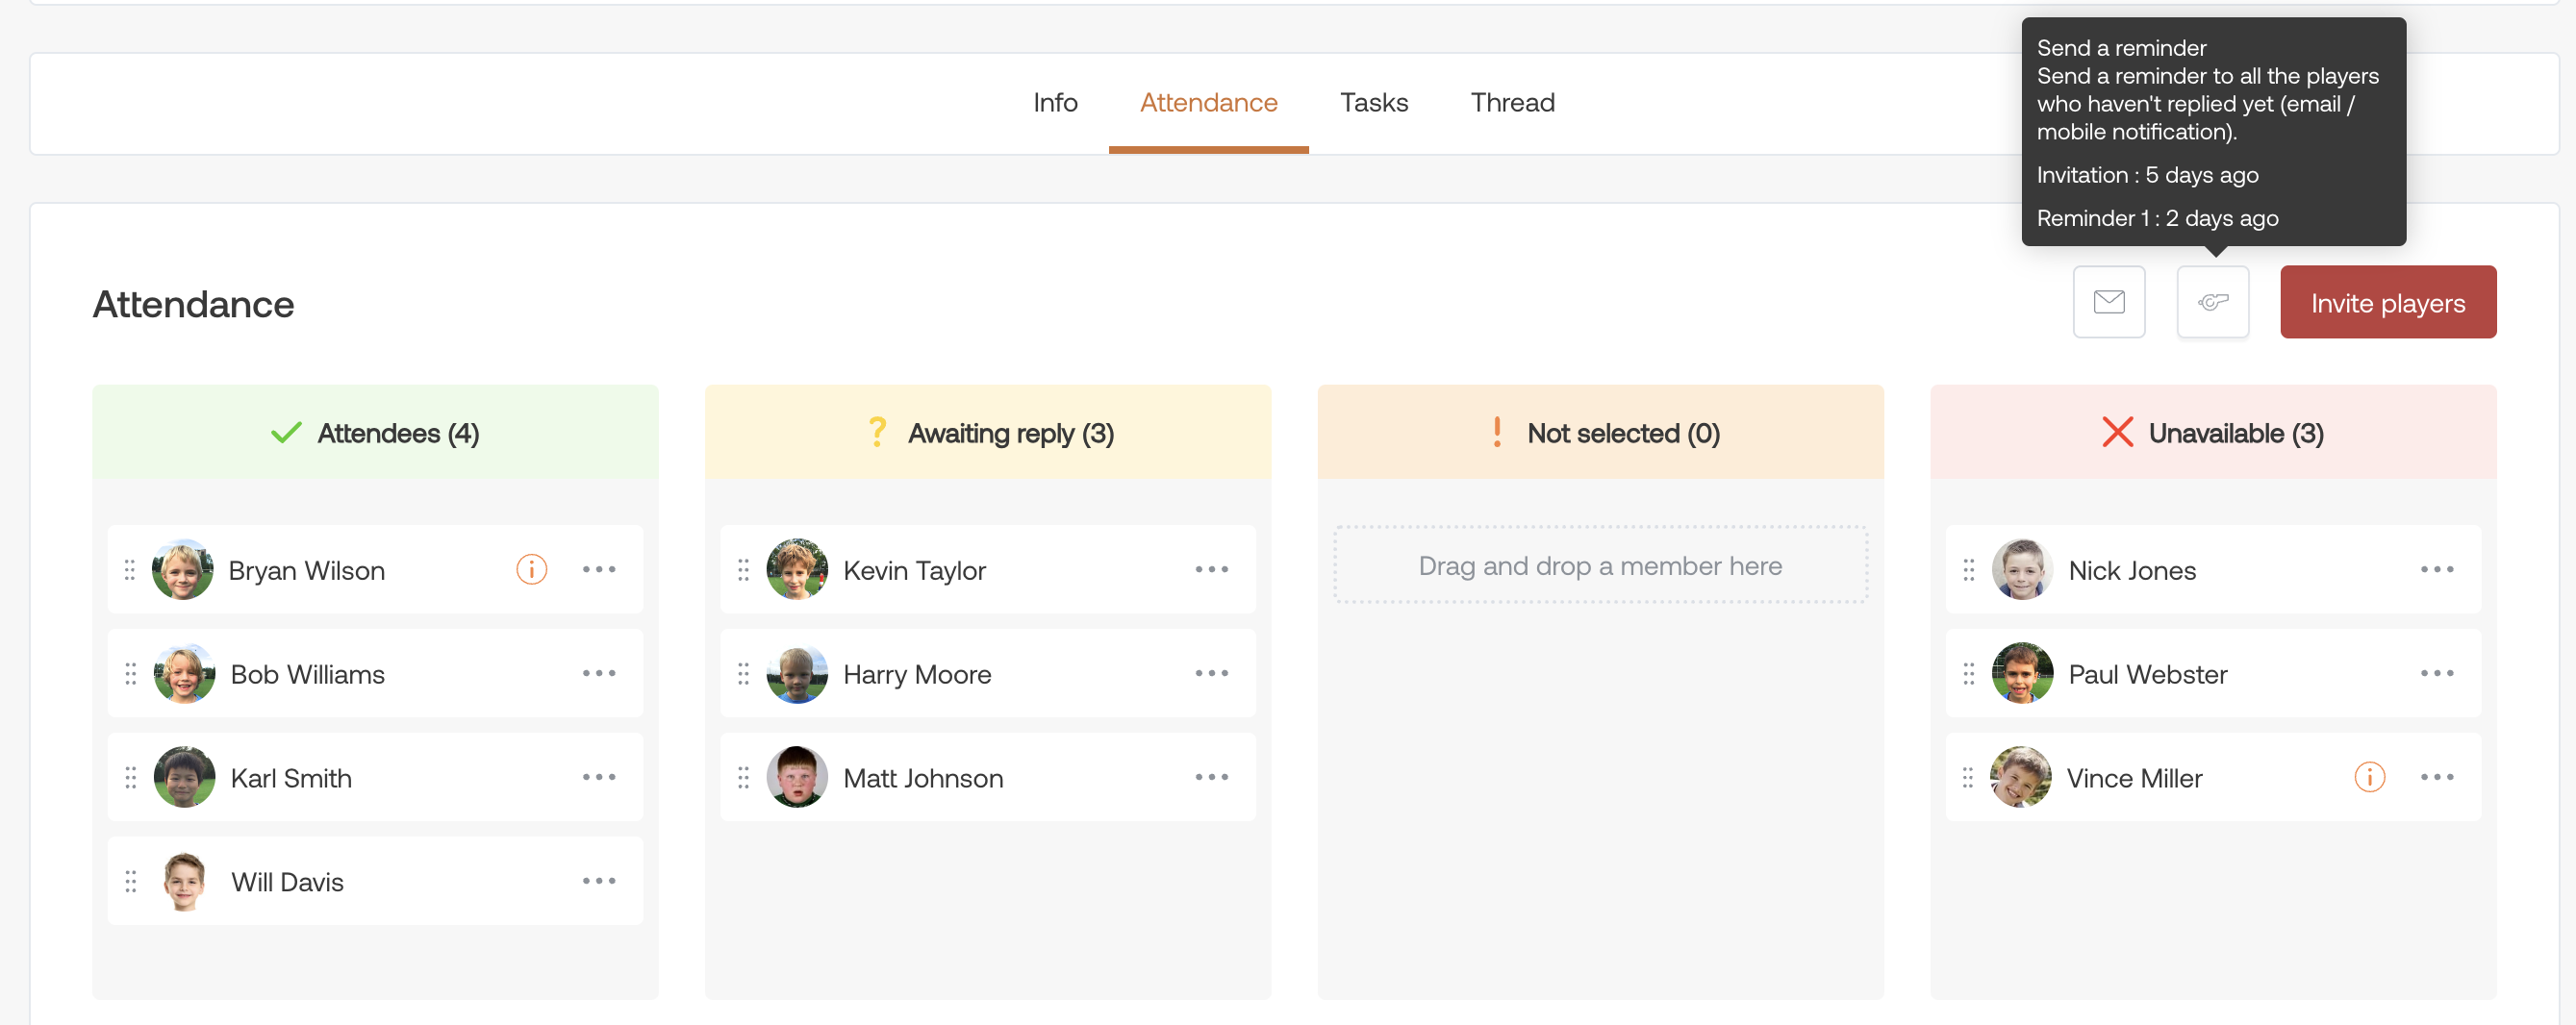Click Matt Johnson's drag handle

click(x=743, y=778)
